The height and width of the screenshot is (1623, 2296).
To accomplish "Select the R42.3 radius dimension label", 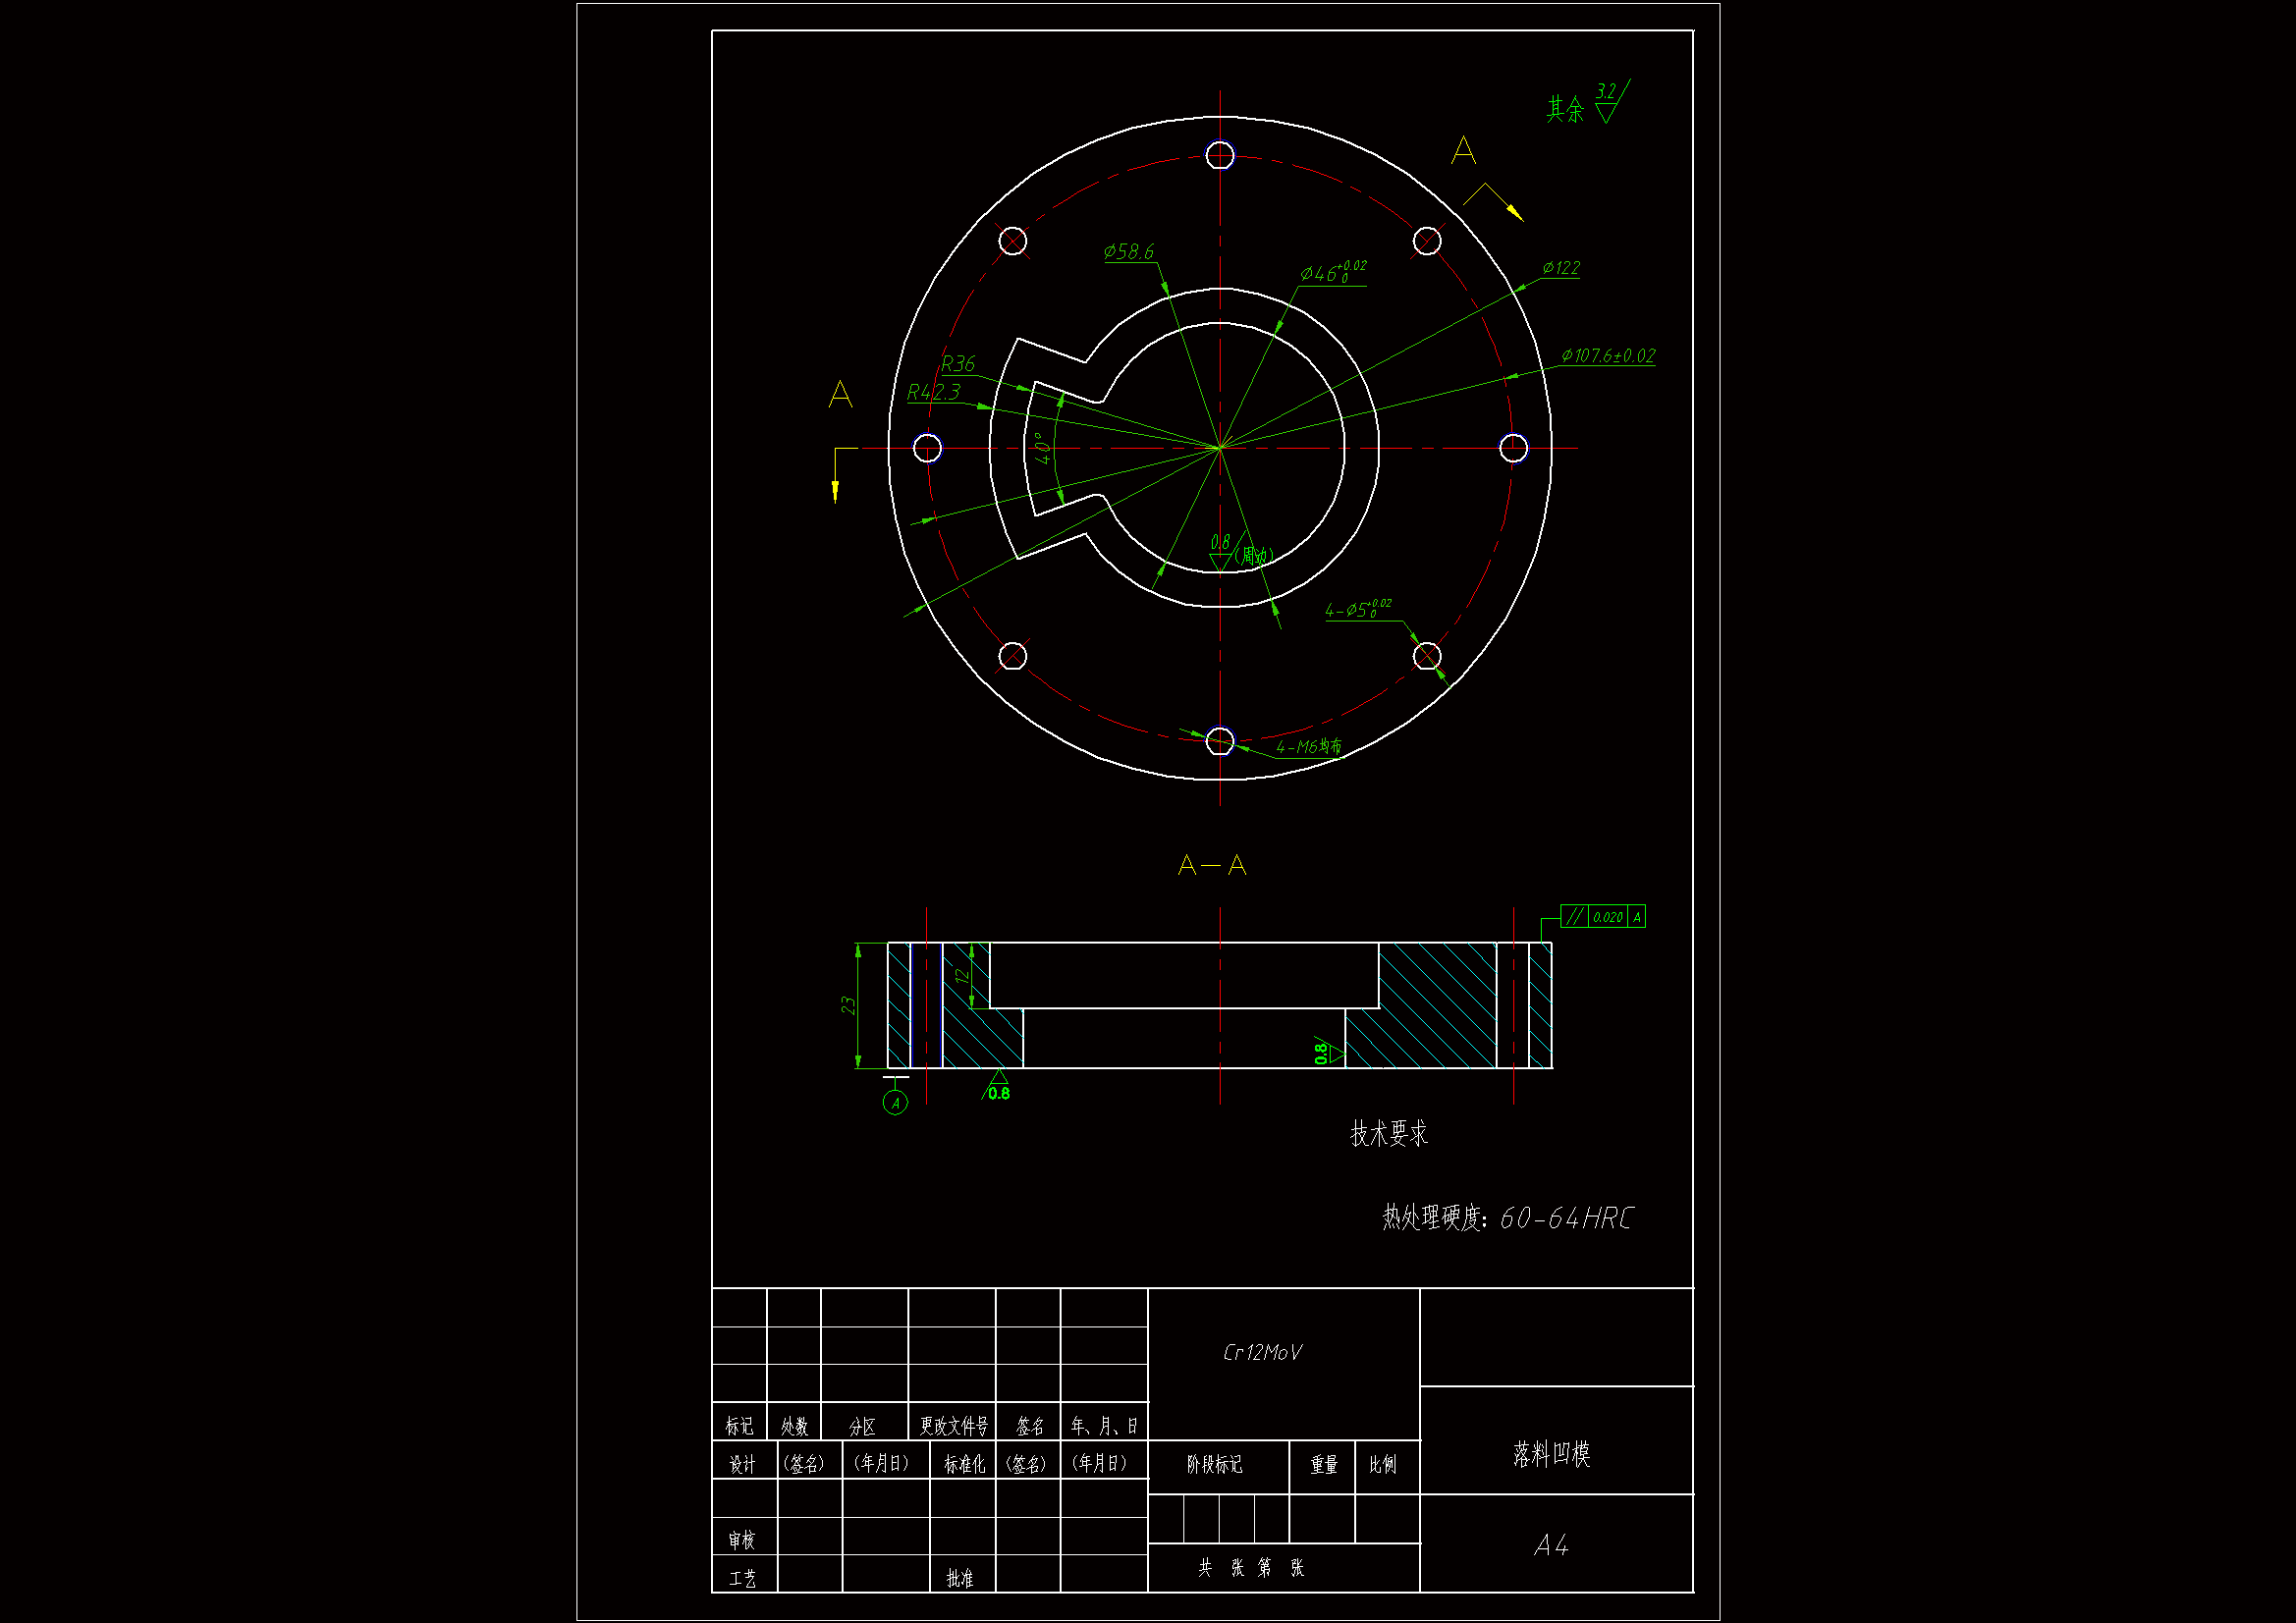I will click(933, 392).
